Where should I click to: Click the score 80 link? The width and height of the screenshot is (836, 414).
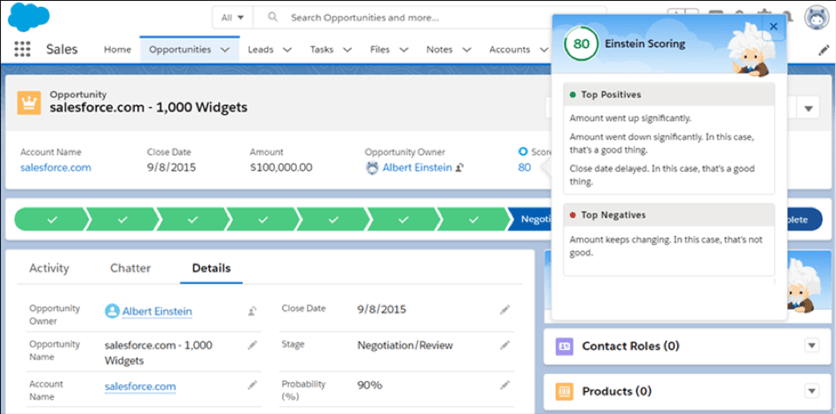pyautogui.click(x=524, y=168)
